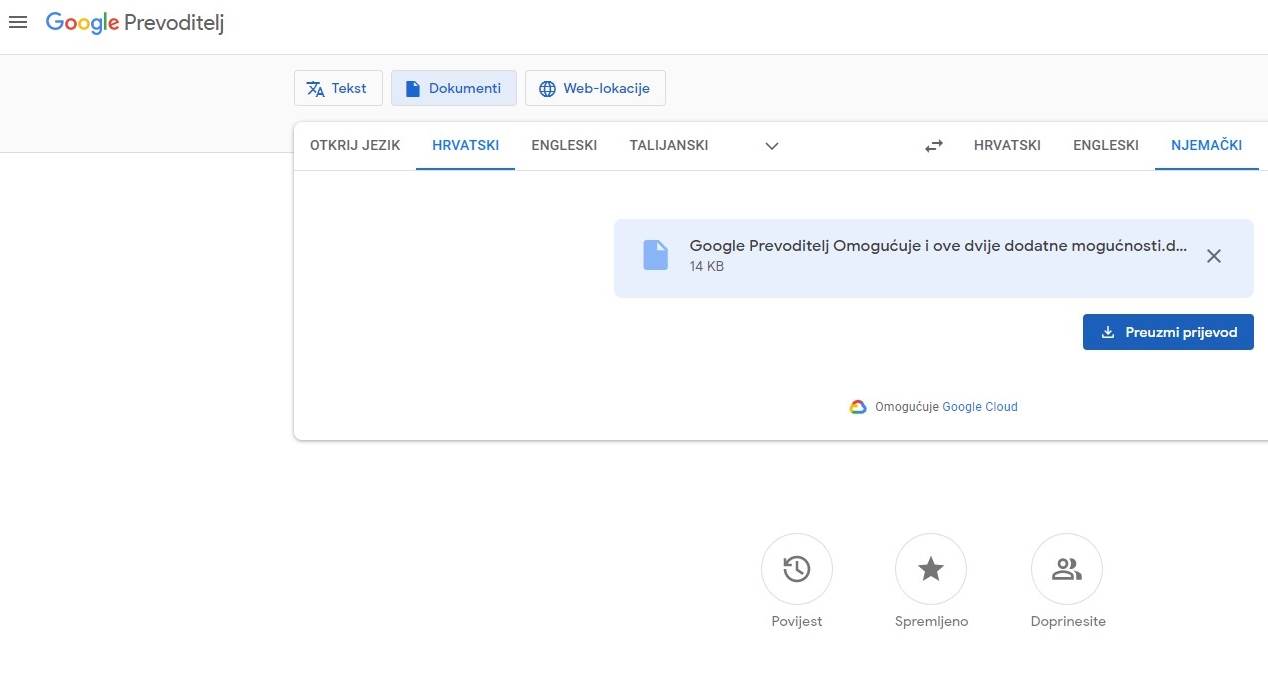Select the Dokumenti mode button
The width and height of the screenshot is (1268, 688).
454,88
